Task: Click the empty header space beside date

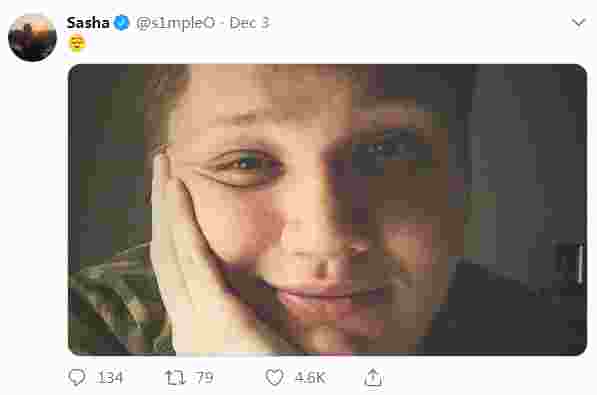Action: pyautogui.click(x=419, y=23)
